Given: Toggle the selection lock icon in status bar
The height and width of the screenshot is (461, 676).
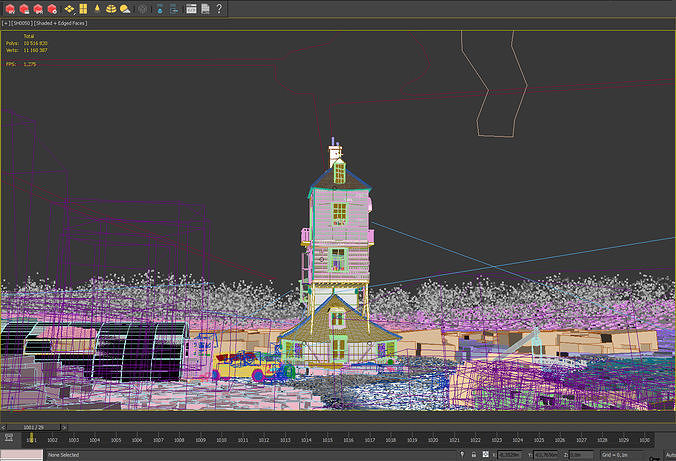Looking at the screenshot, I should point(474,455).
